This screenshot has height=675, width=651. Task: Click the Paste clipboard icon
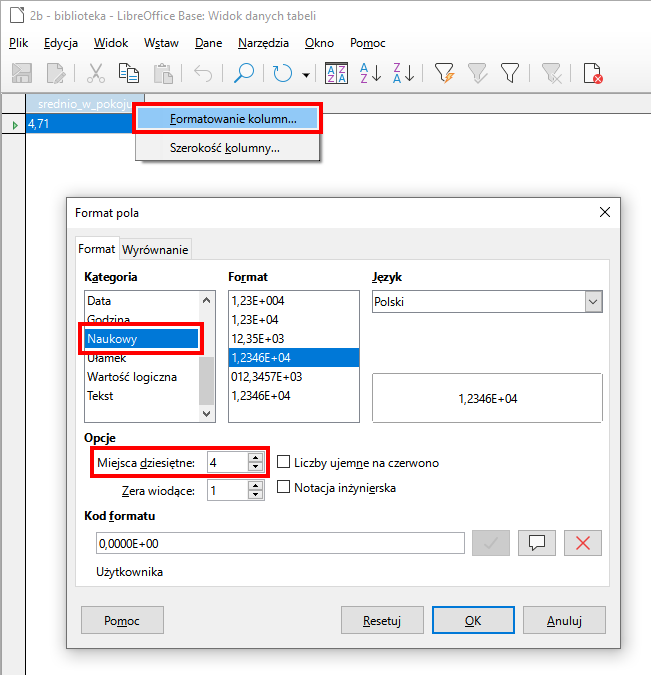pyautogui.click(x=163, y=73)
